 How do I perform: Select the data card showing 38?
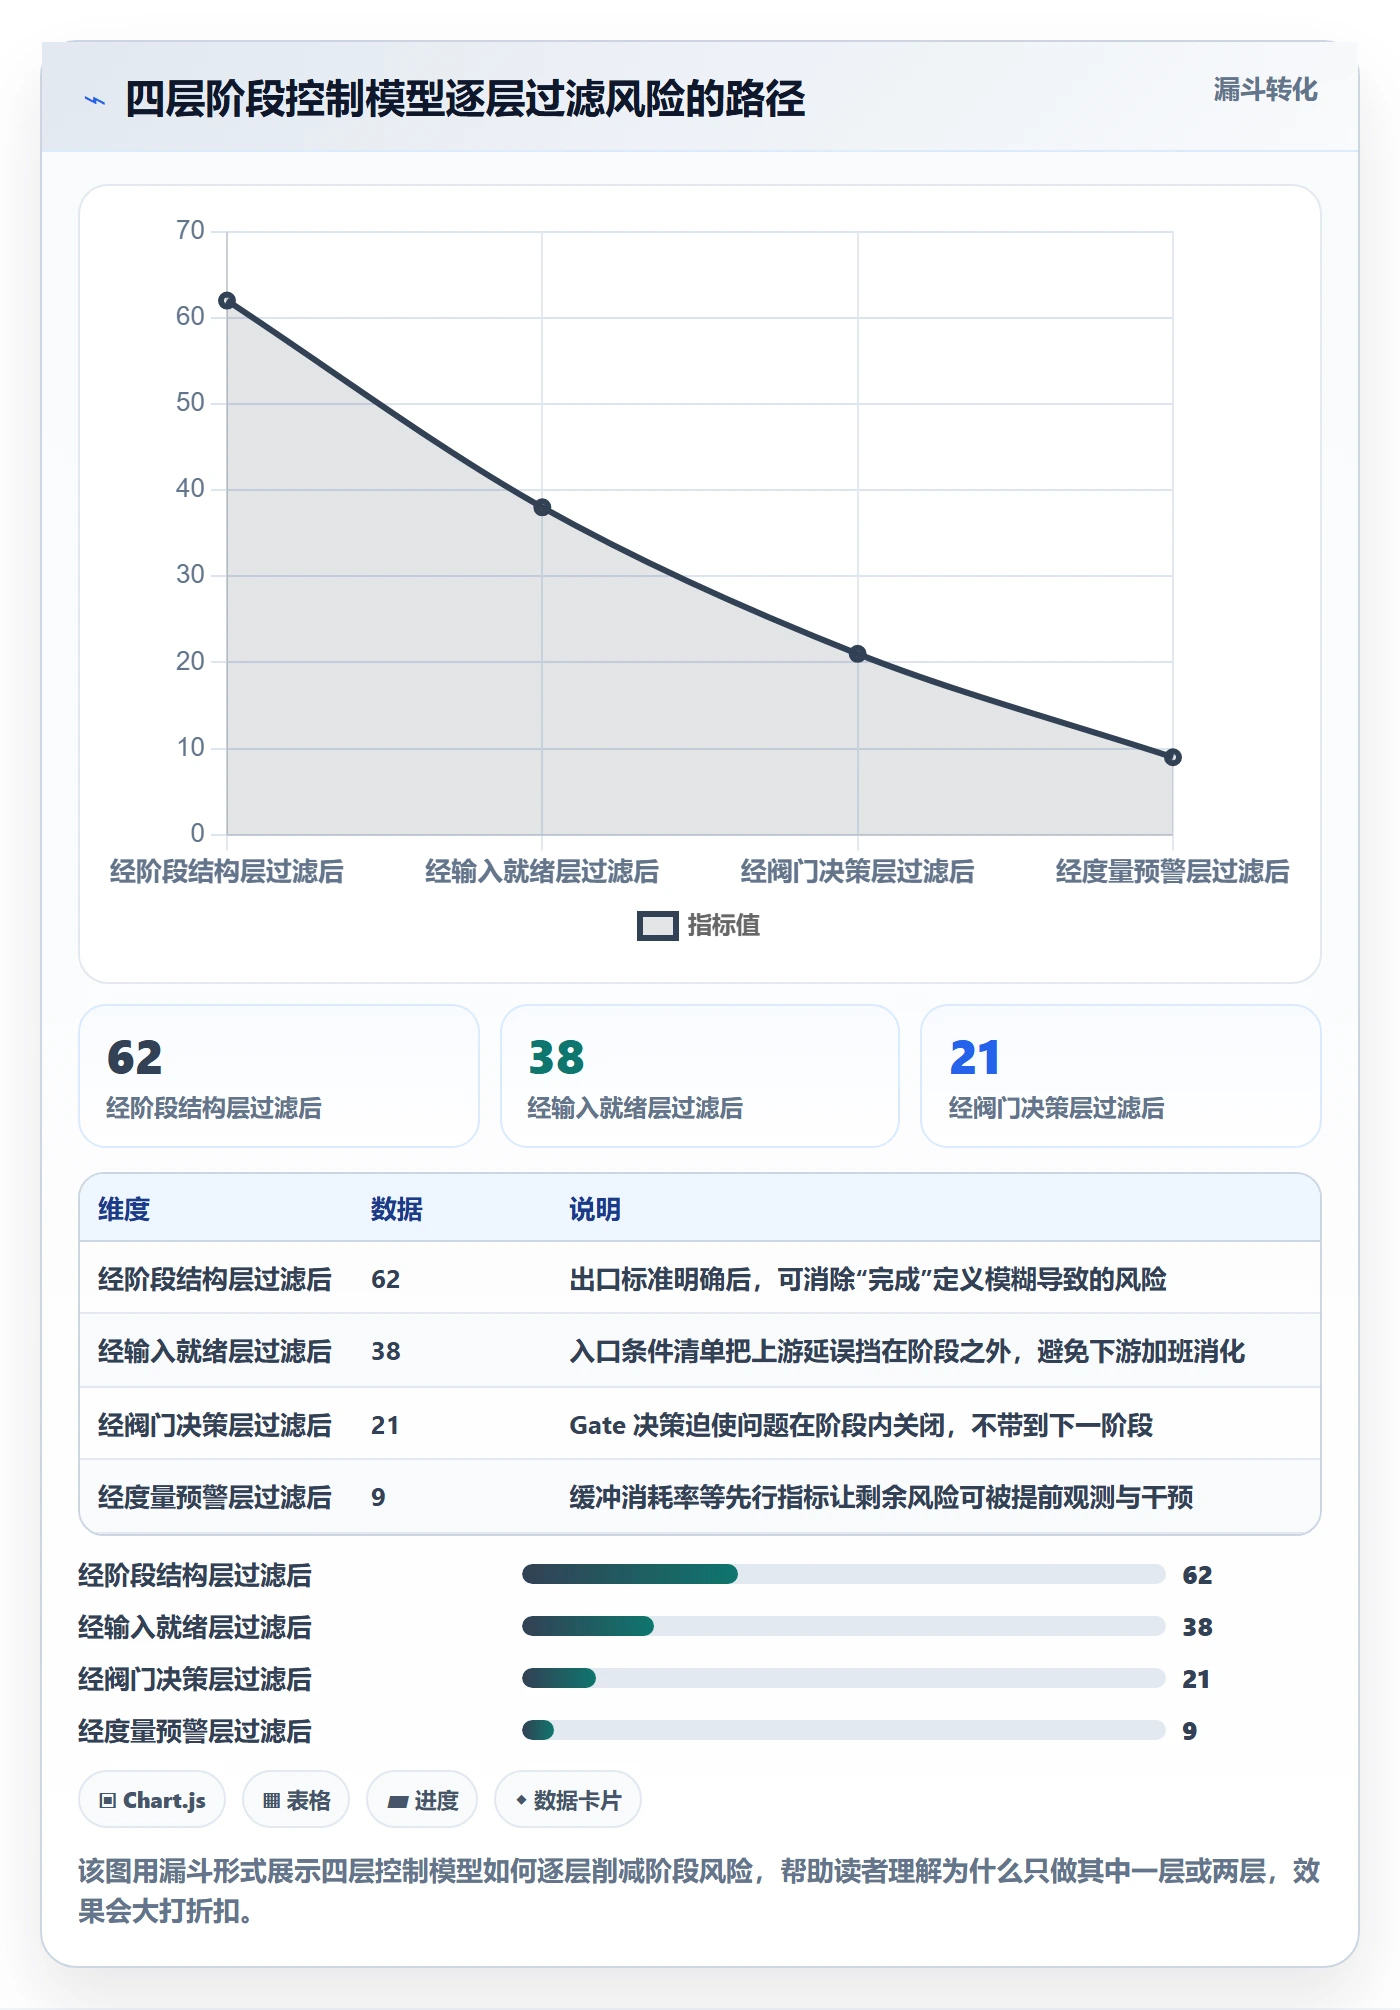click(x=700, y=1076)
